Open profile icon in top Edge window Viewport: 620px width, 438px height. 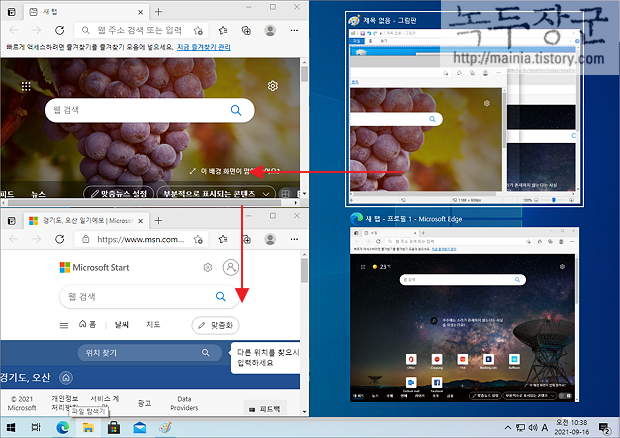click(270, 30)
